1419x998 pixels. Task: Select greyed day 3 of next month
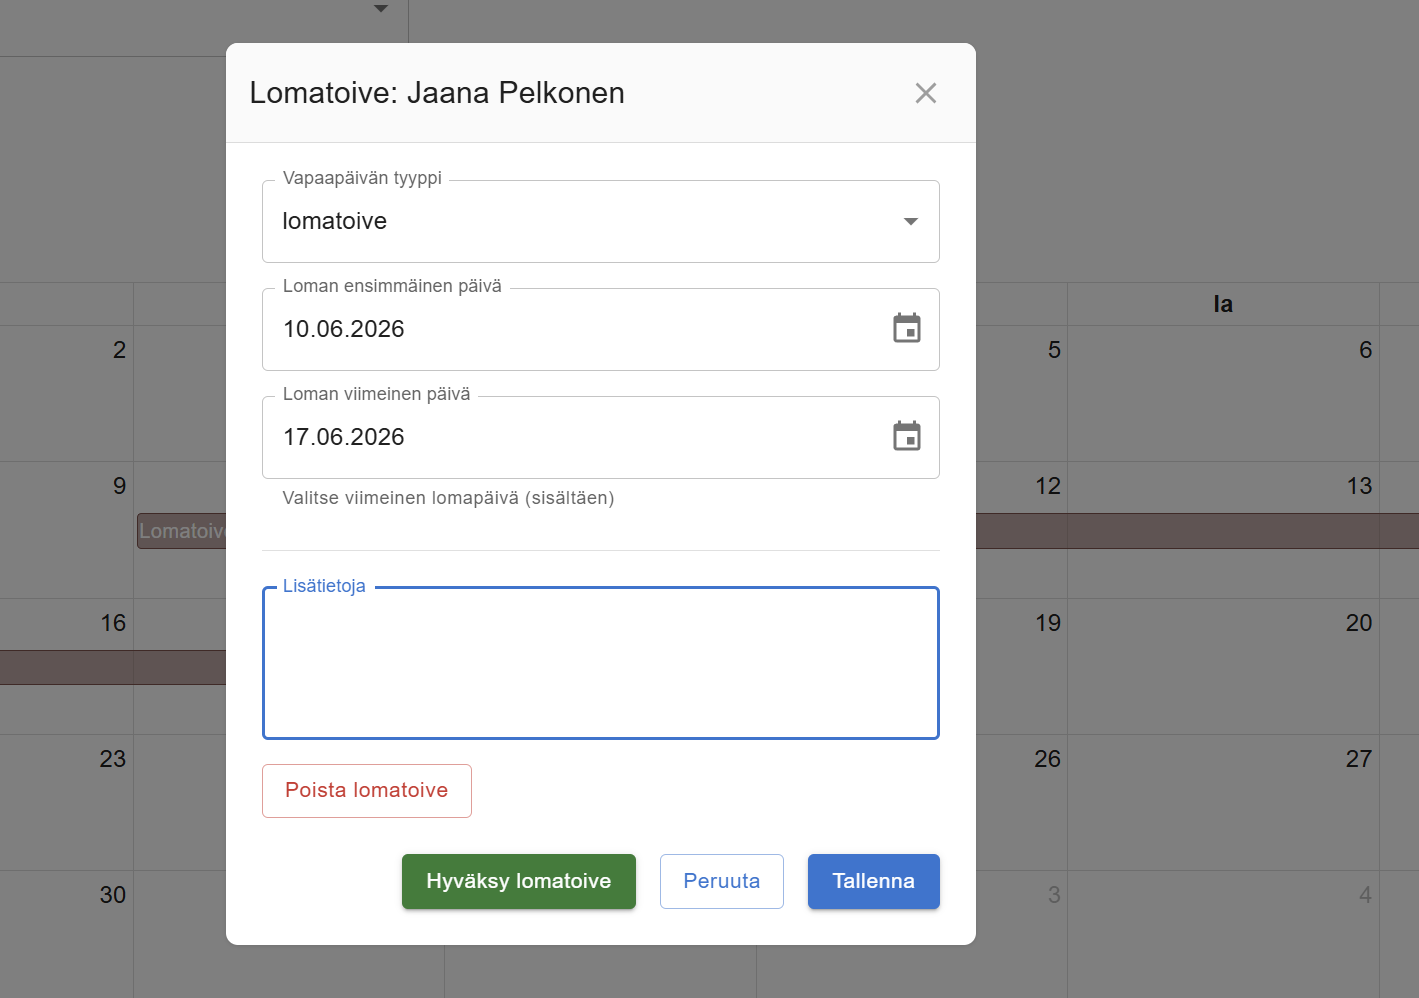pyautogui.click(x=1054, y=895)
